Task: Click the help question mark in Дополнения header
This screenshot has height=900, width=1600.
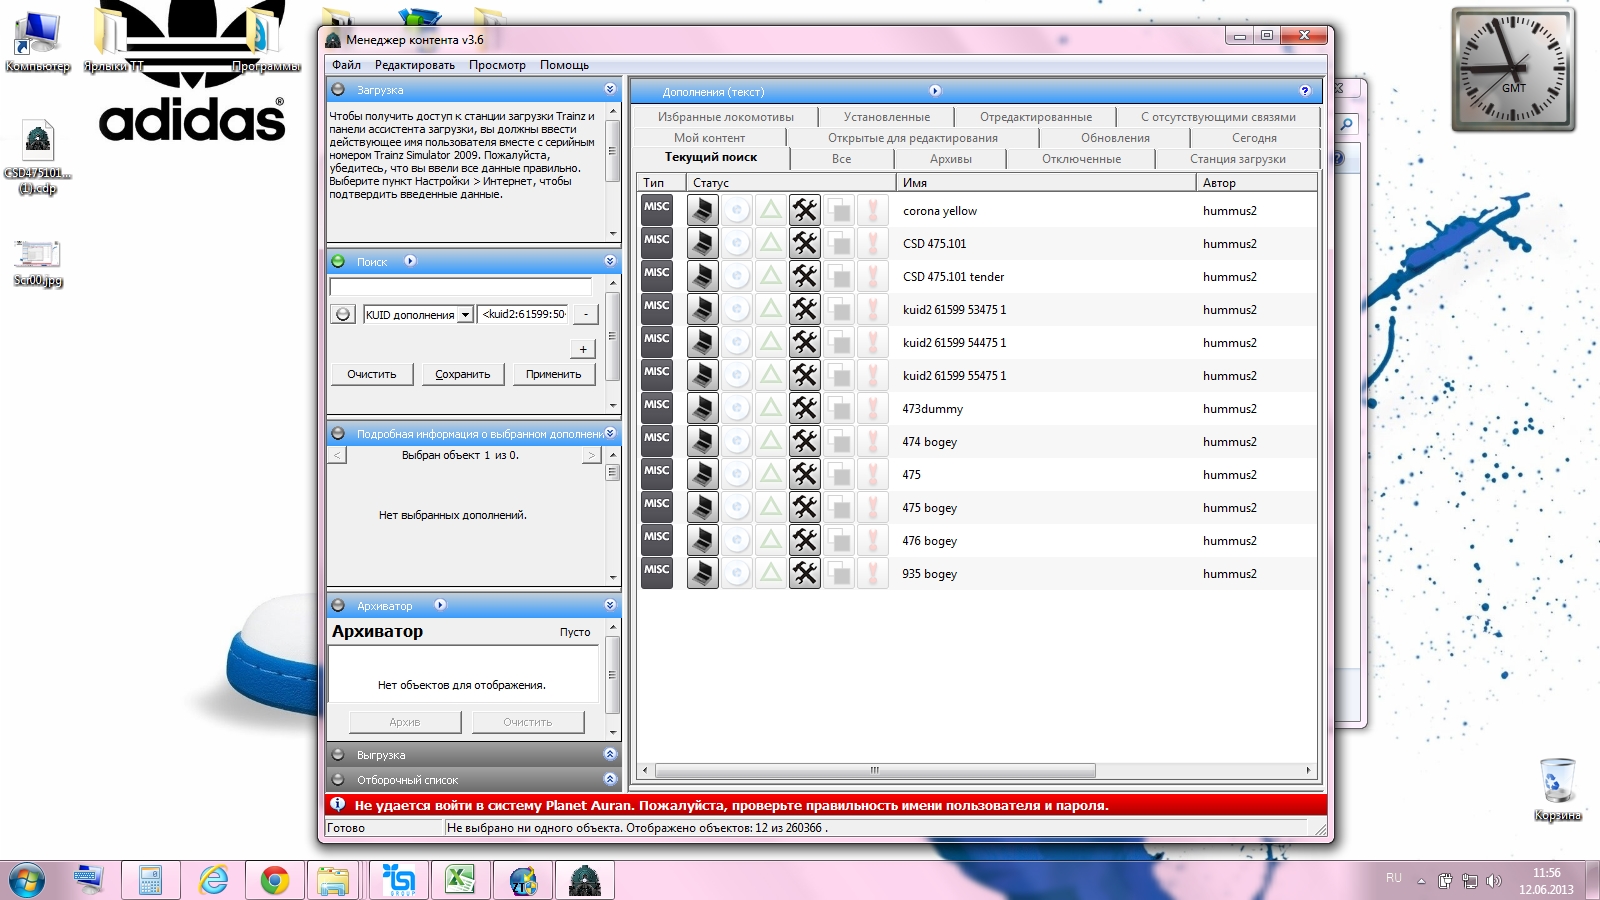Action: point(1304,91)
